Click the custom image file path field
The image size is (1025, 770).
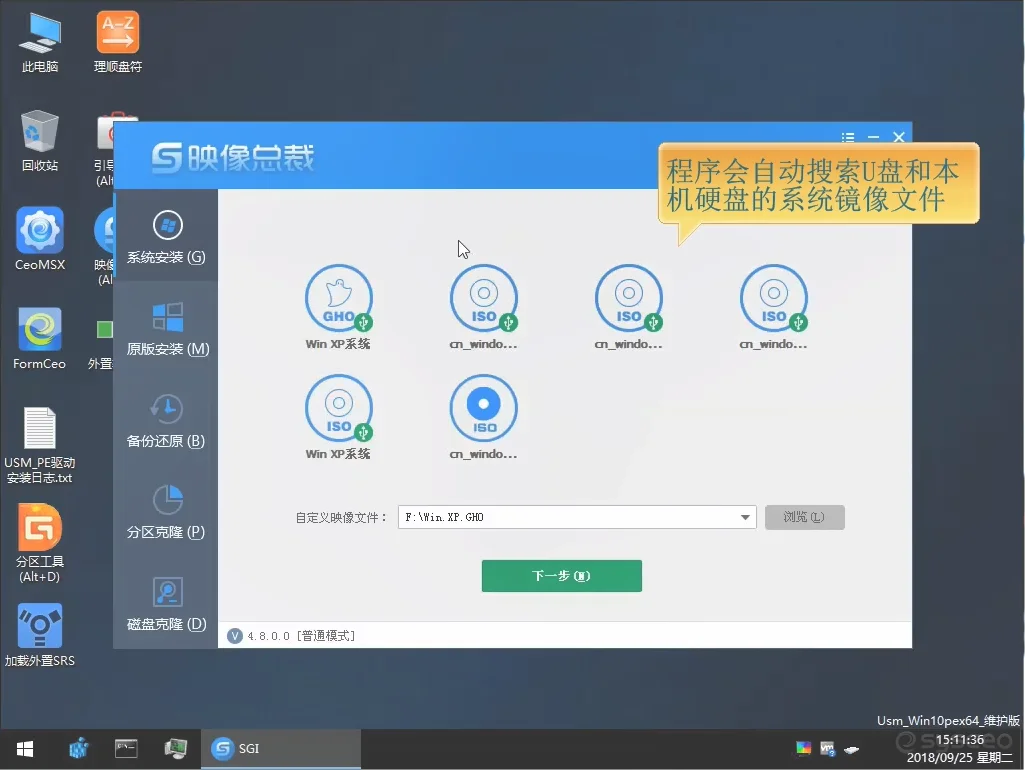coord(565,518)
